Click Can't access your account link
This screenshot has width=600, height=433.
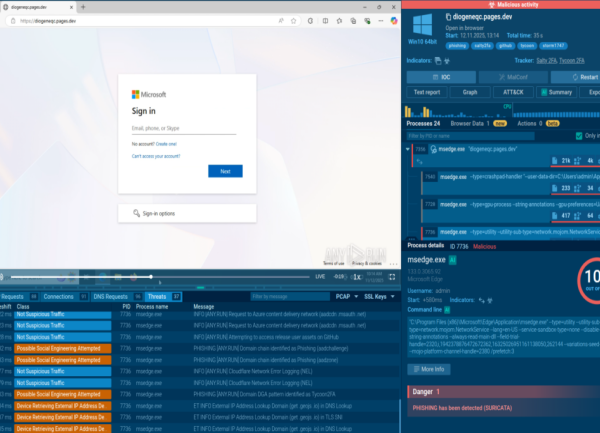tap(156, 156)
